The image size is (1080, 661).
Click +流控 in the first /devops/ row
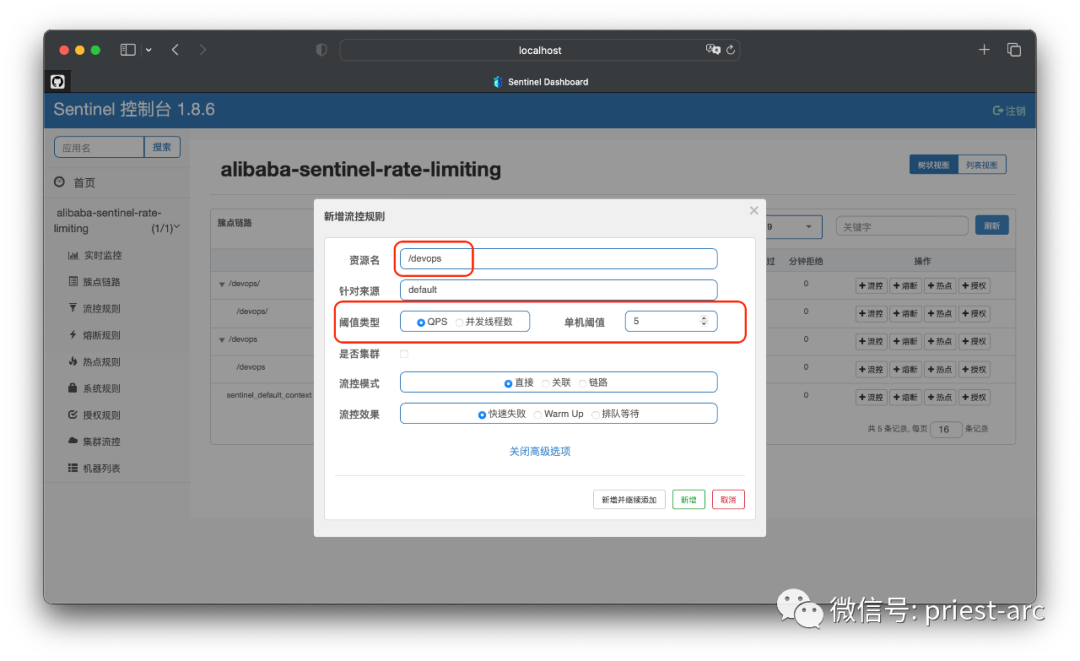[871, 286]
